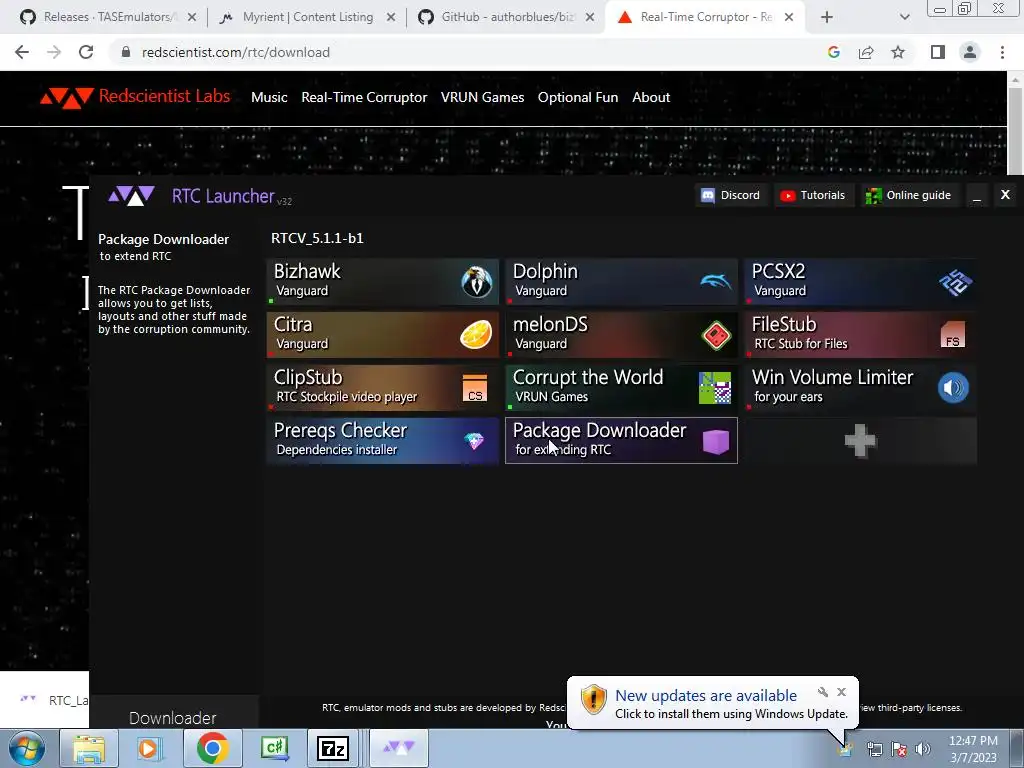Click the Win Volume Limiter speaker icon
This screenshot has height=768, width=1024.
click(953, 388)
